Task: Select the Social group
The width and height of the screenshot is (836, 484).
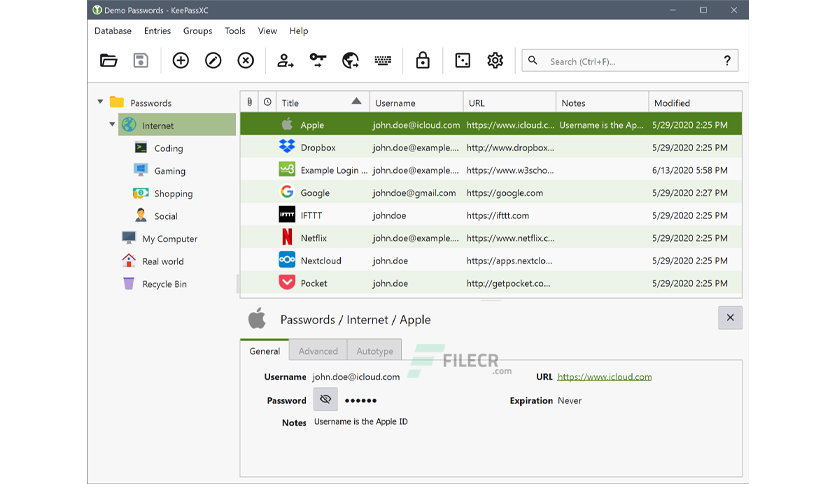Action: click(165, 216)
